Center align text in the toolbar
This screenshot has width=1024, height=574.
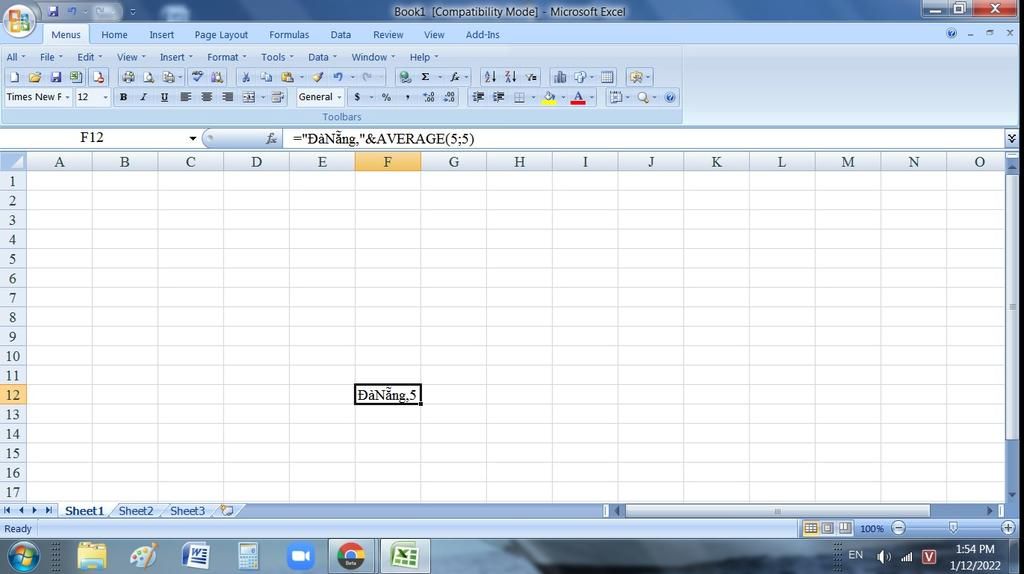[x=206, y=97]
